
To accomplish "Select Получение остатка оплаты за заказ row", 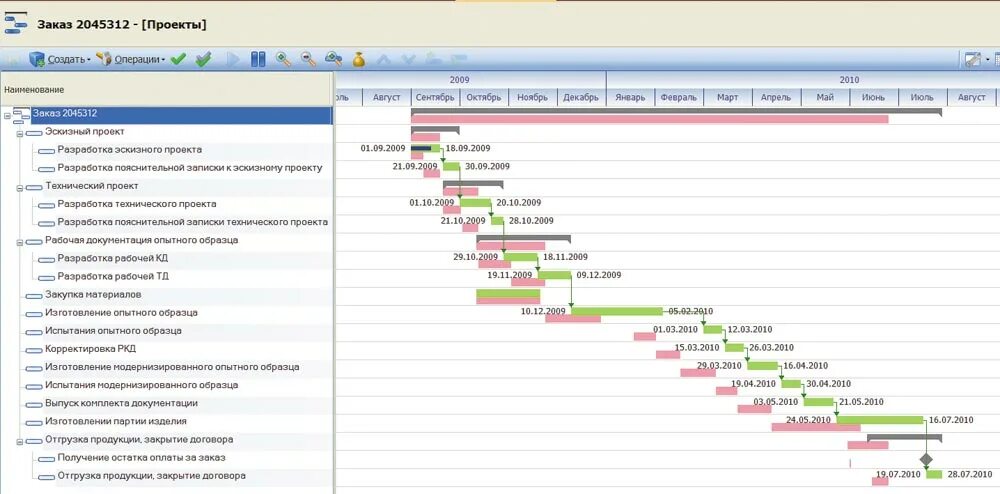I will tap(141, 458).
